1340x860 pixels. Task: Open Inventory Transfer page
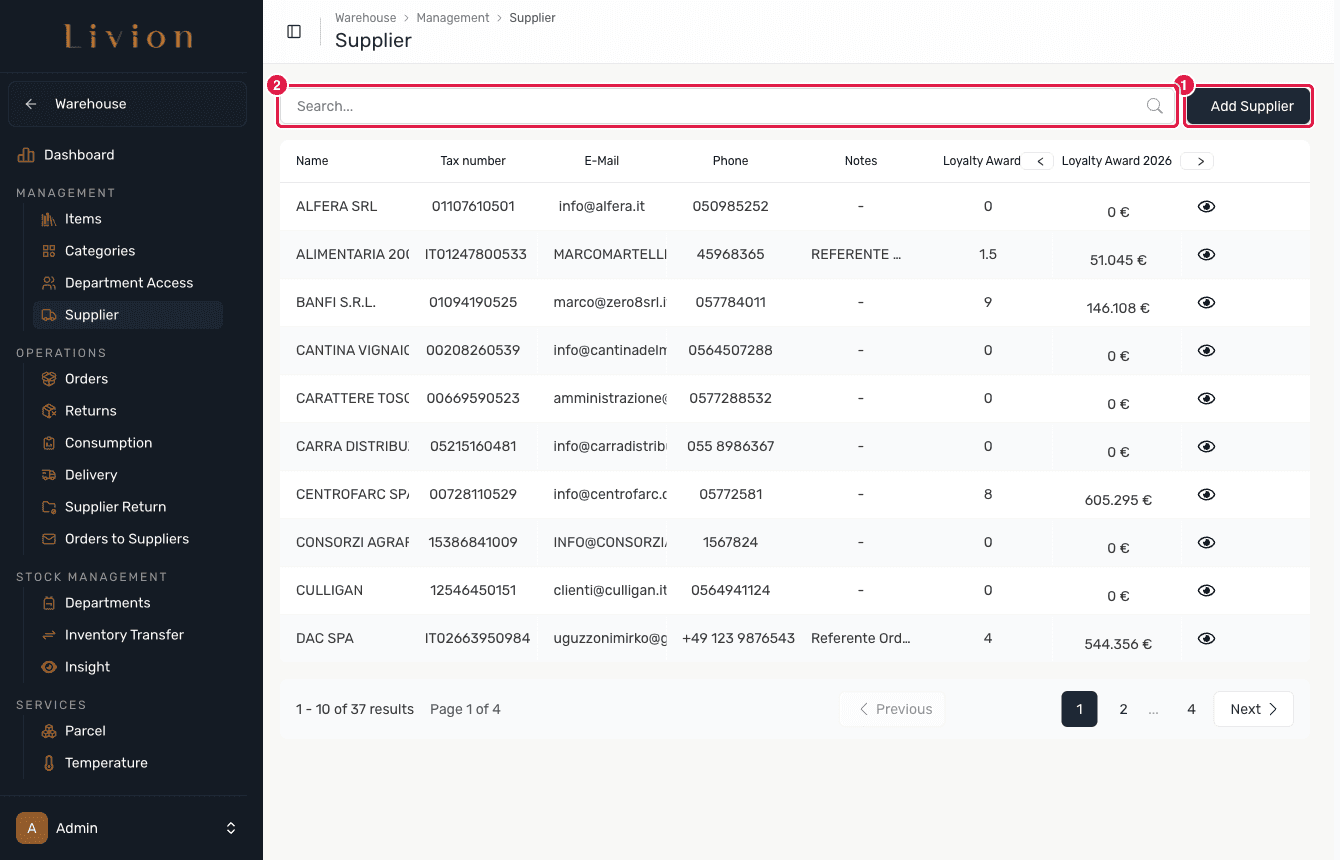pos(124,635)
